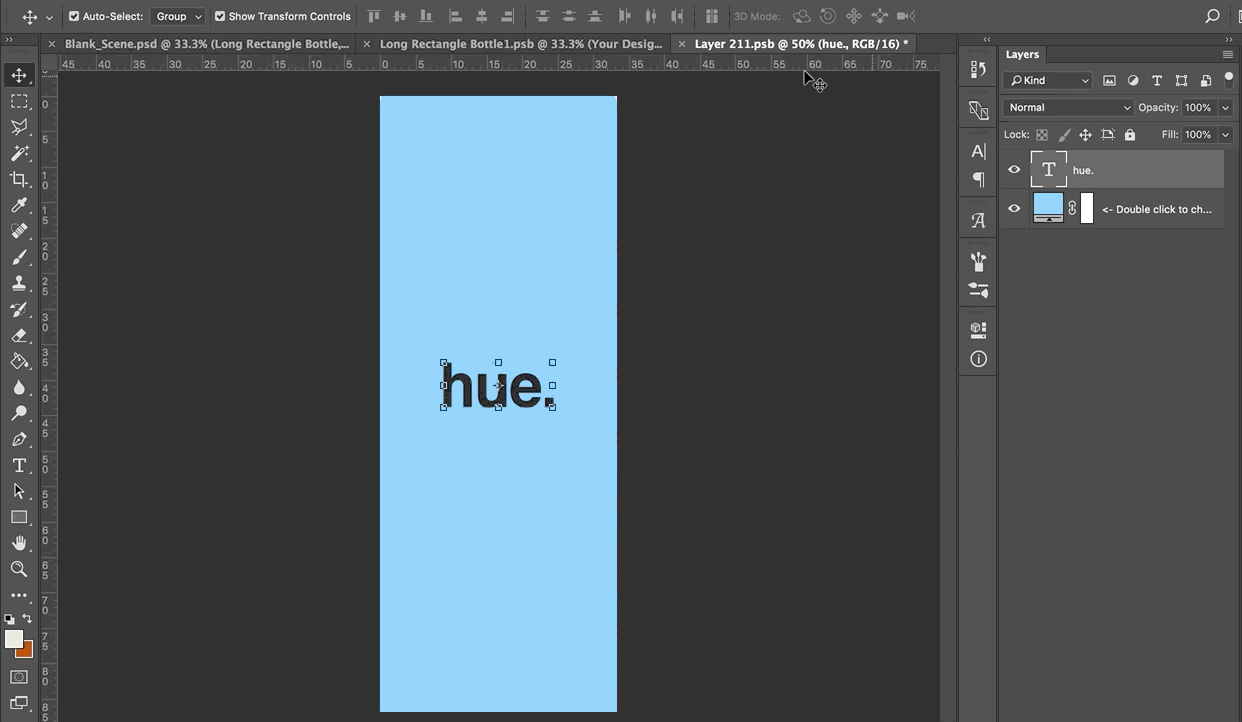Image resolution: width=1242 pixels, height=722 pixels.
Task: Filter layers by type layers
Action: click(1157, 80)
